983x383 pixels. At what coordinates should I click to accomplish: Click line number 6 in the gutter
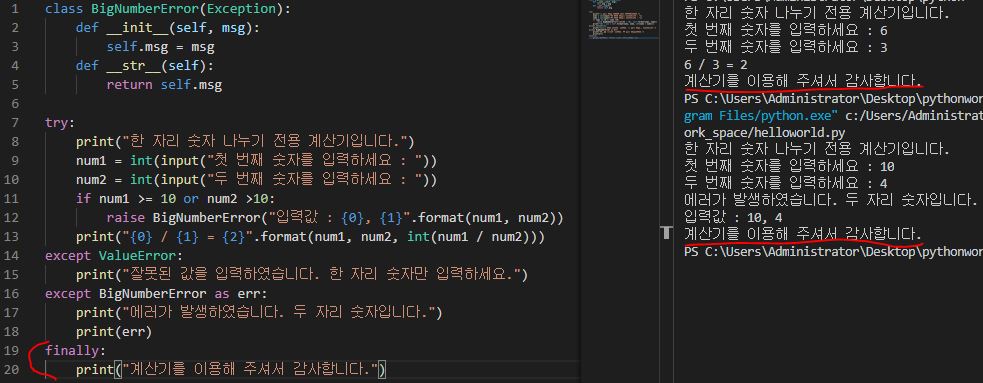point(15,103)
